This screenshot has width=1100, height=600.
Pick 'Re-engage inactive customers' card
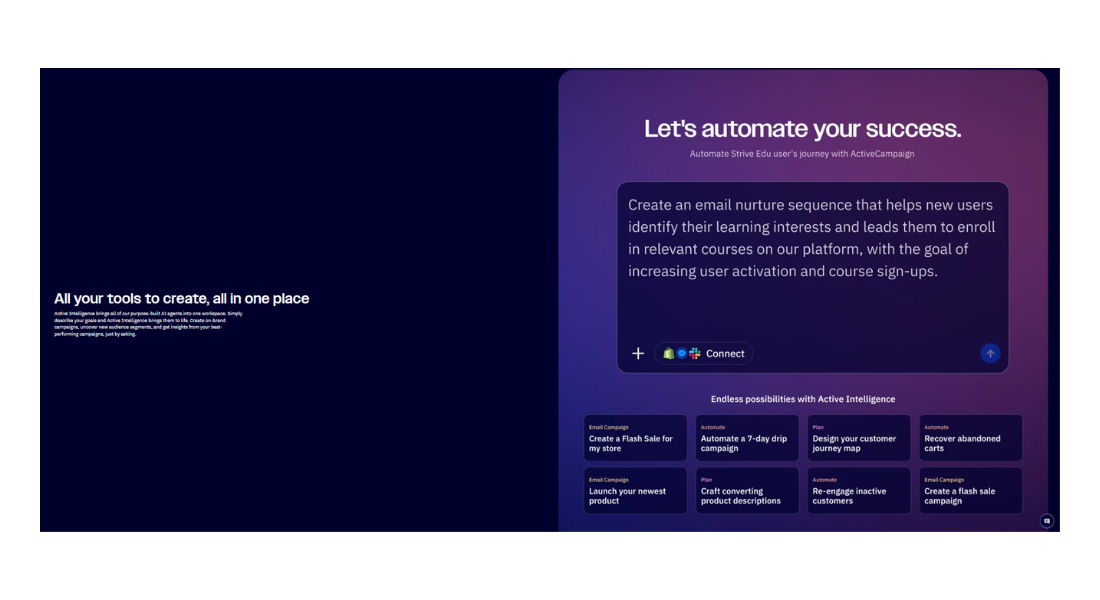pos(859,491)
